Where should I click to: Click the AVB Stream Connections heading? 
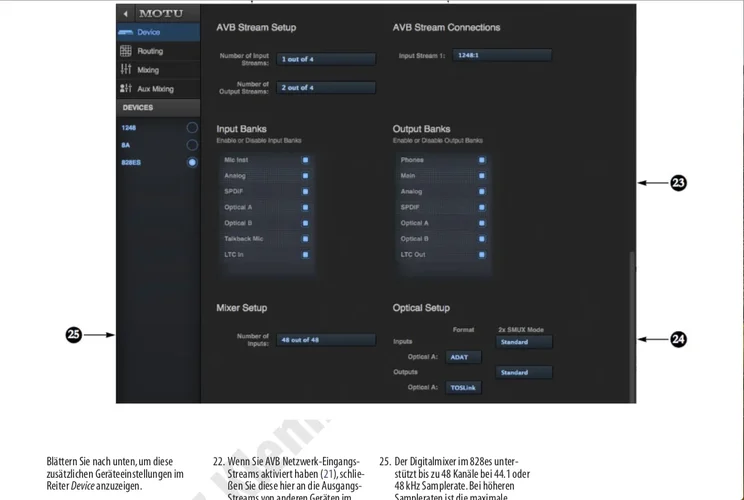446,28
